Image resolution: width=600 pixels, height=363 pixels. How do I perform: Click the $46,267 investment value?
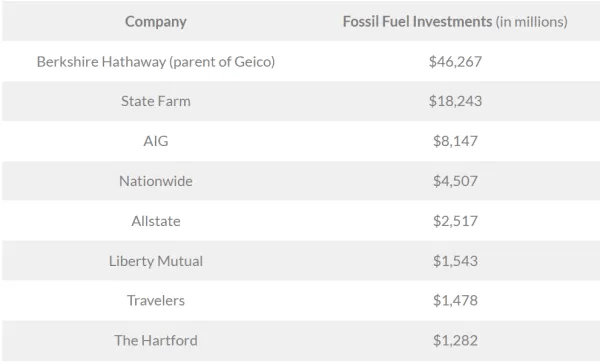[x=455, y=62]
